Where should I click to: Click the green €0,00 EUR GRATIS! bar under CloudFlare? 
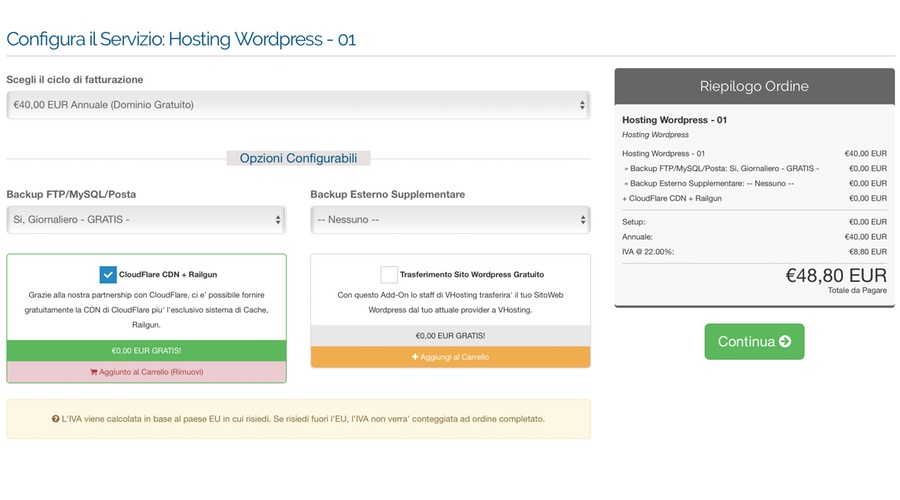point(146,351)
